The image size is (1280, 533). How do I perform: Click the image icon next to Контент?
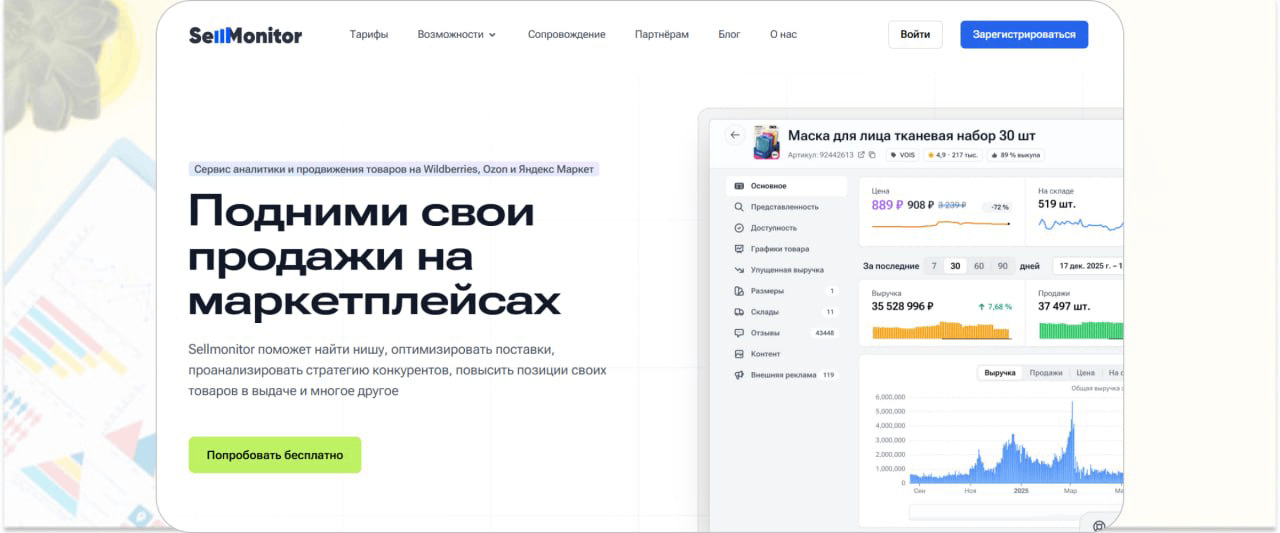pyautogui.click(x=739, y=354)
